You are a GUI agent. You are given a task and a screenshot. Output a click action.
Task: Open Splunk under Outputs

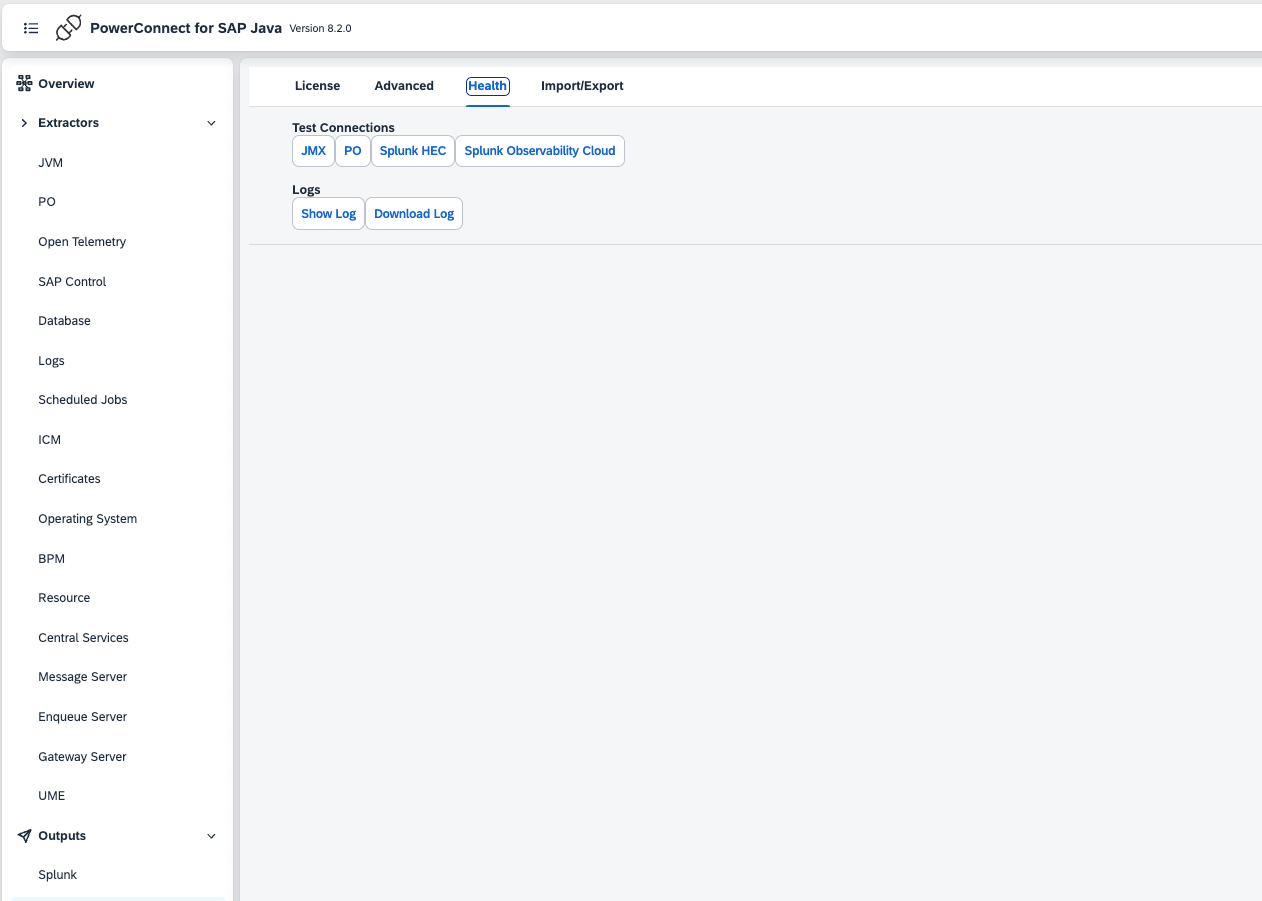pos(57,875)
